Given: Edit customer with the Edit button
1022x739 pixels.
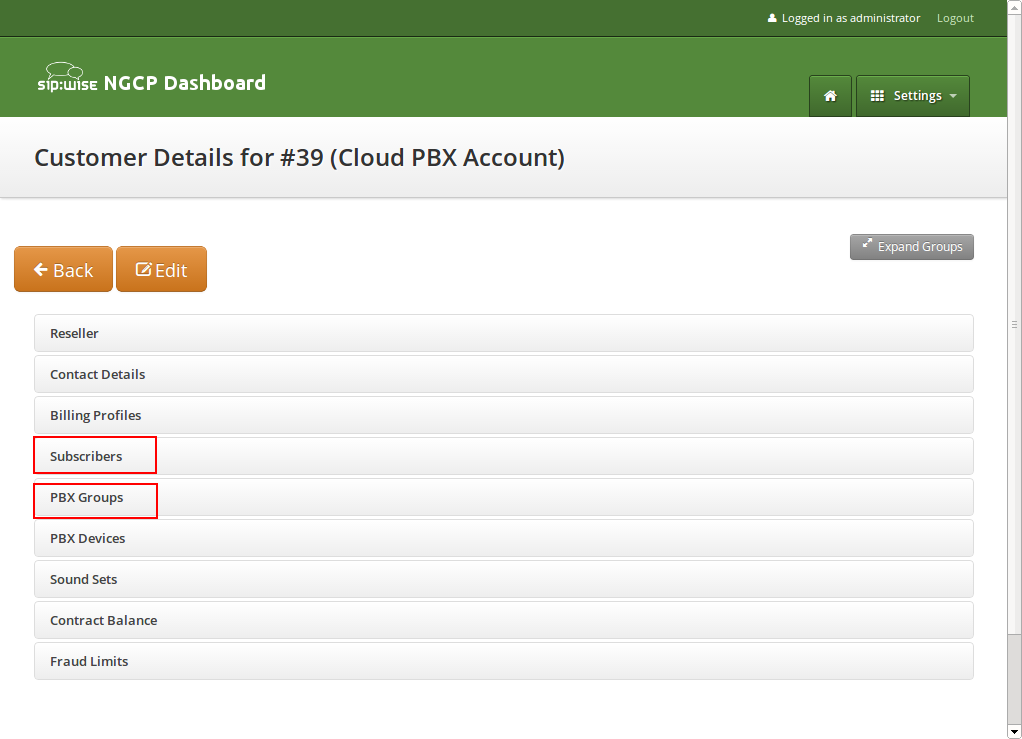Looking at the screenshot, I should point(161,269).
